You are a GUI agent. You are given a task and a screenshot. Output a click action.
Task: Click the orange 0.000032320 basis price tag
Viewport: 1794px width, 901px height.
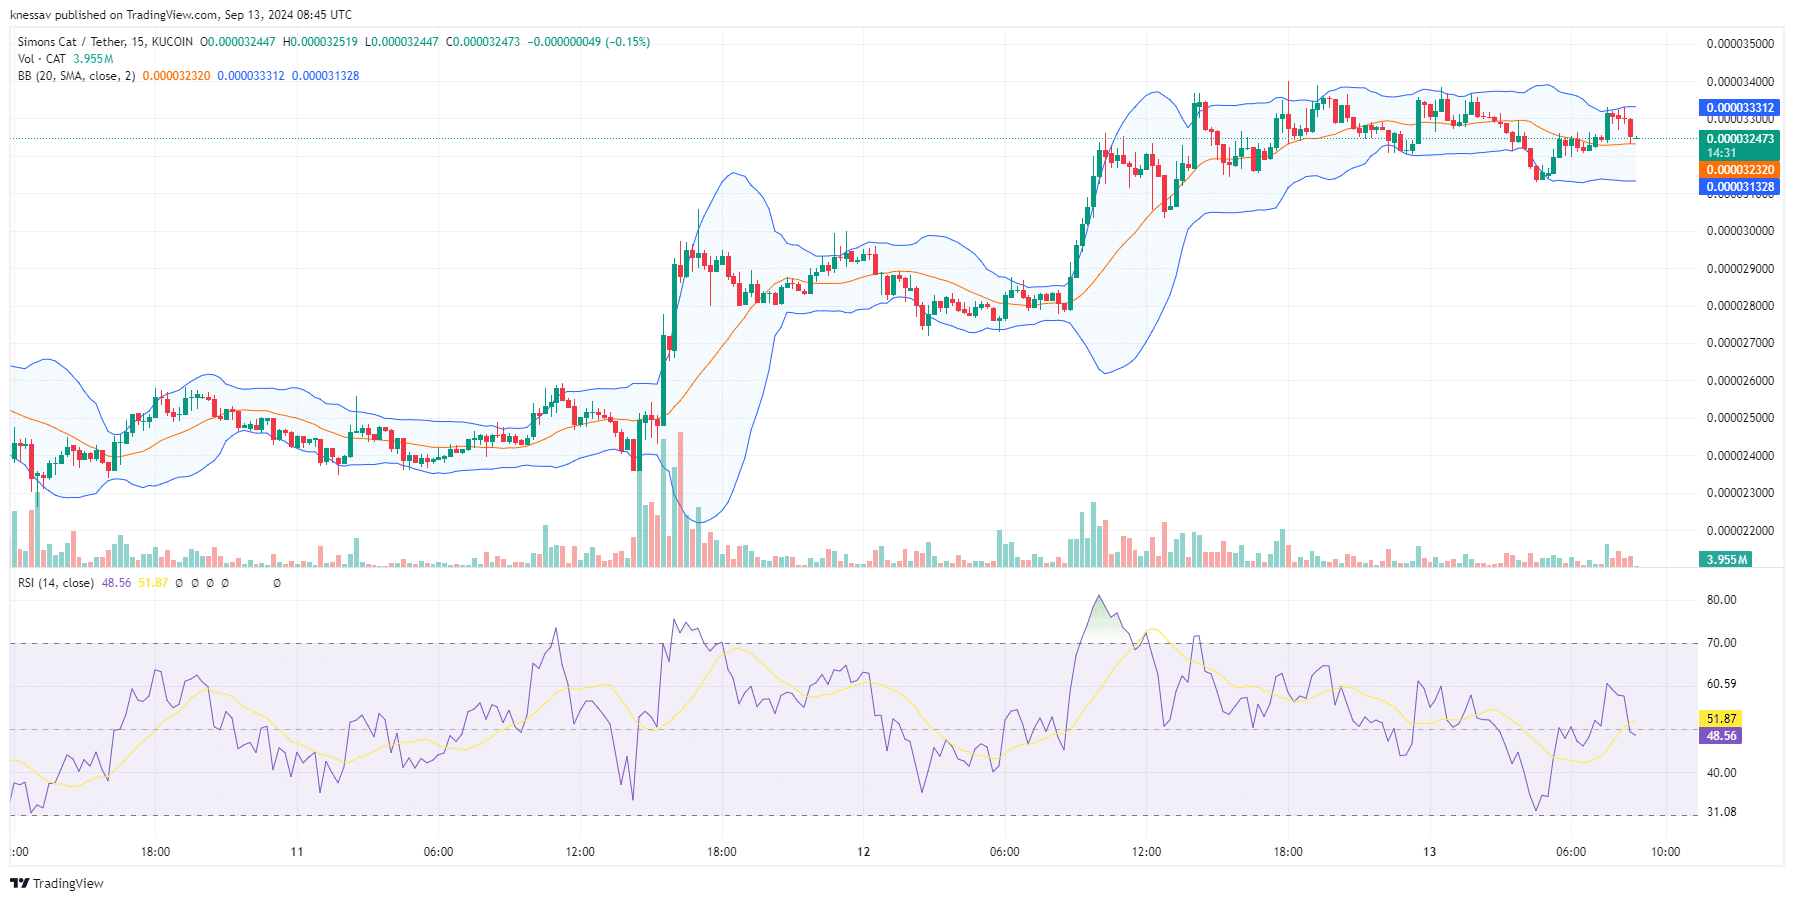pos(1739,170)
